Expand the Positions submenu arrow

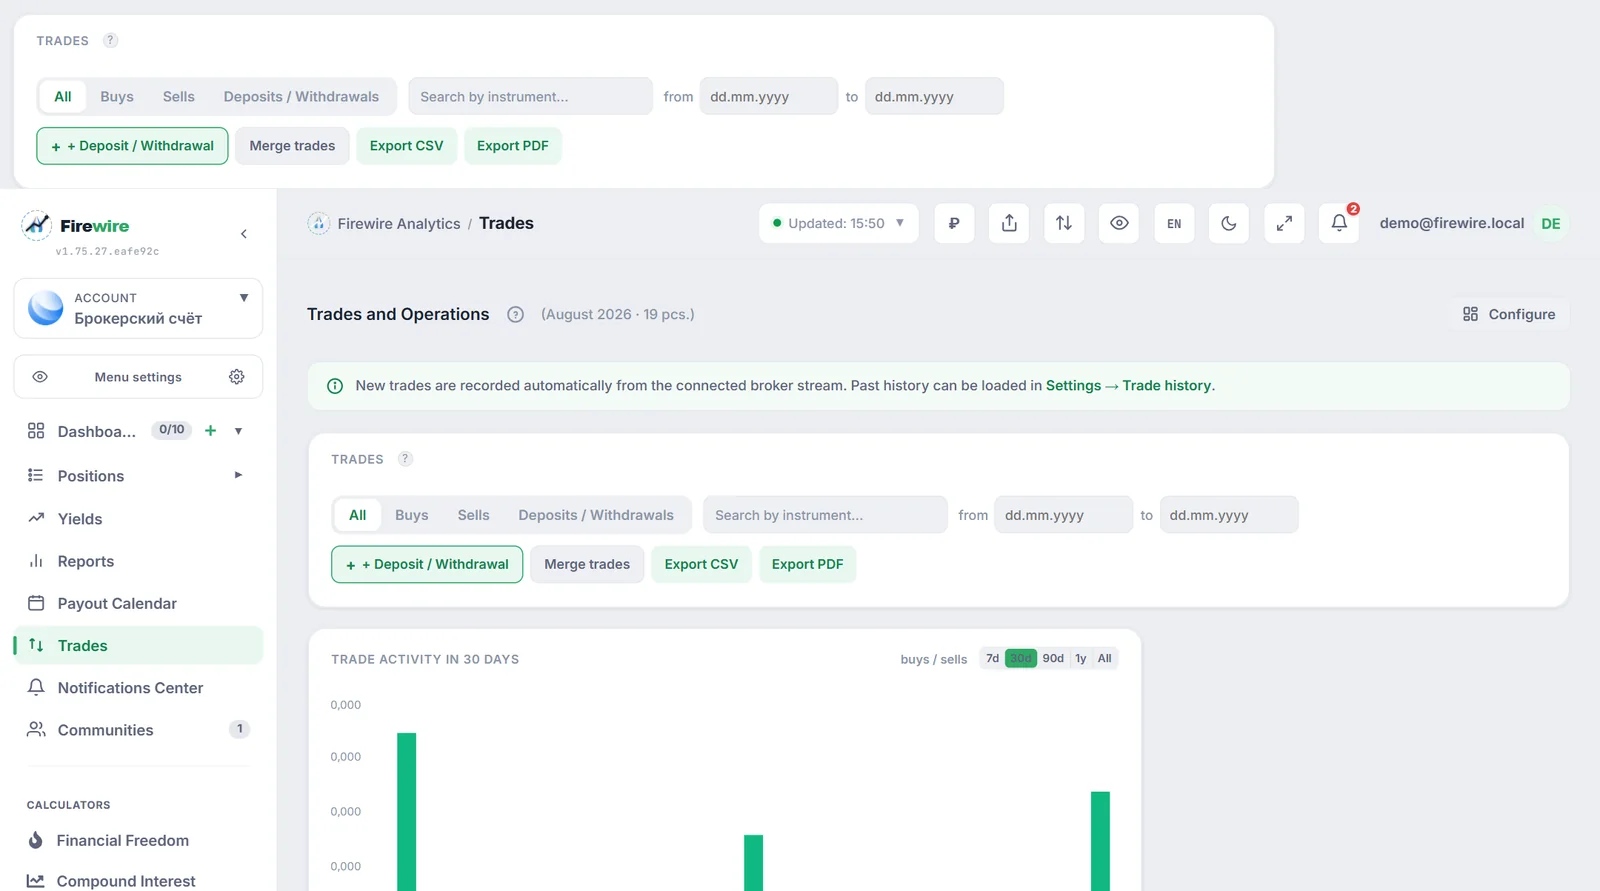pyautogui.click(x=238, y=475)
